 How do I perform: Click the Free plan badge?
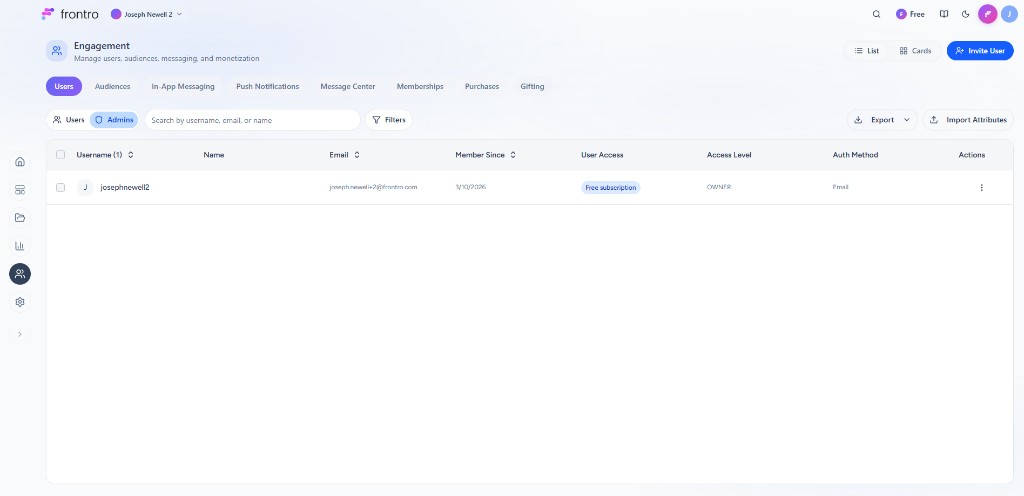point(910,14)
